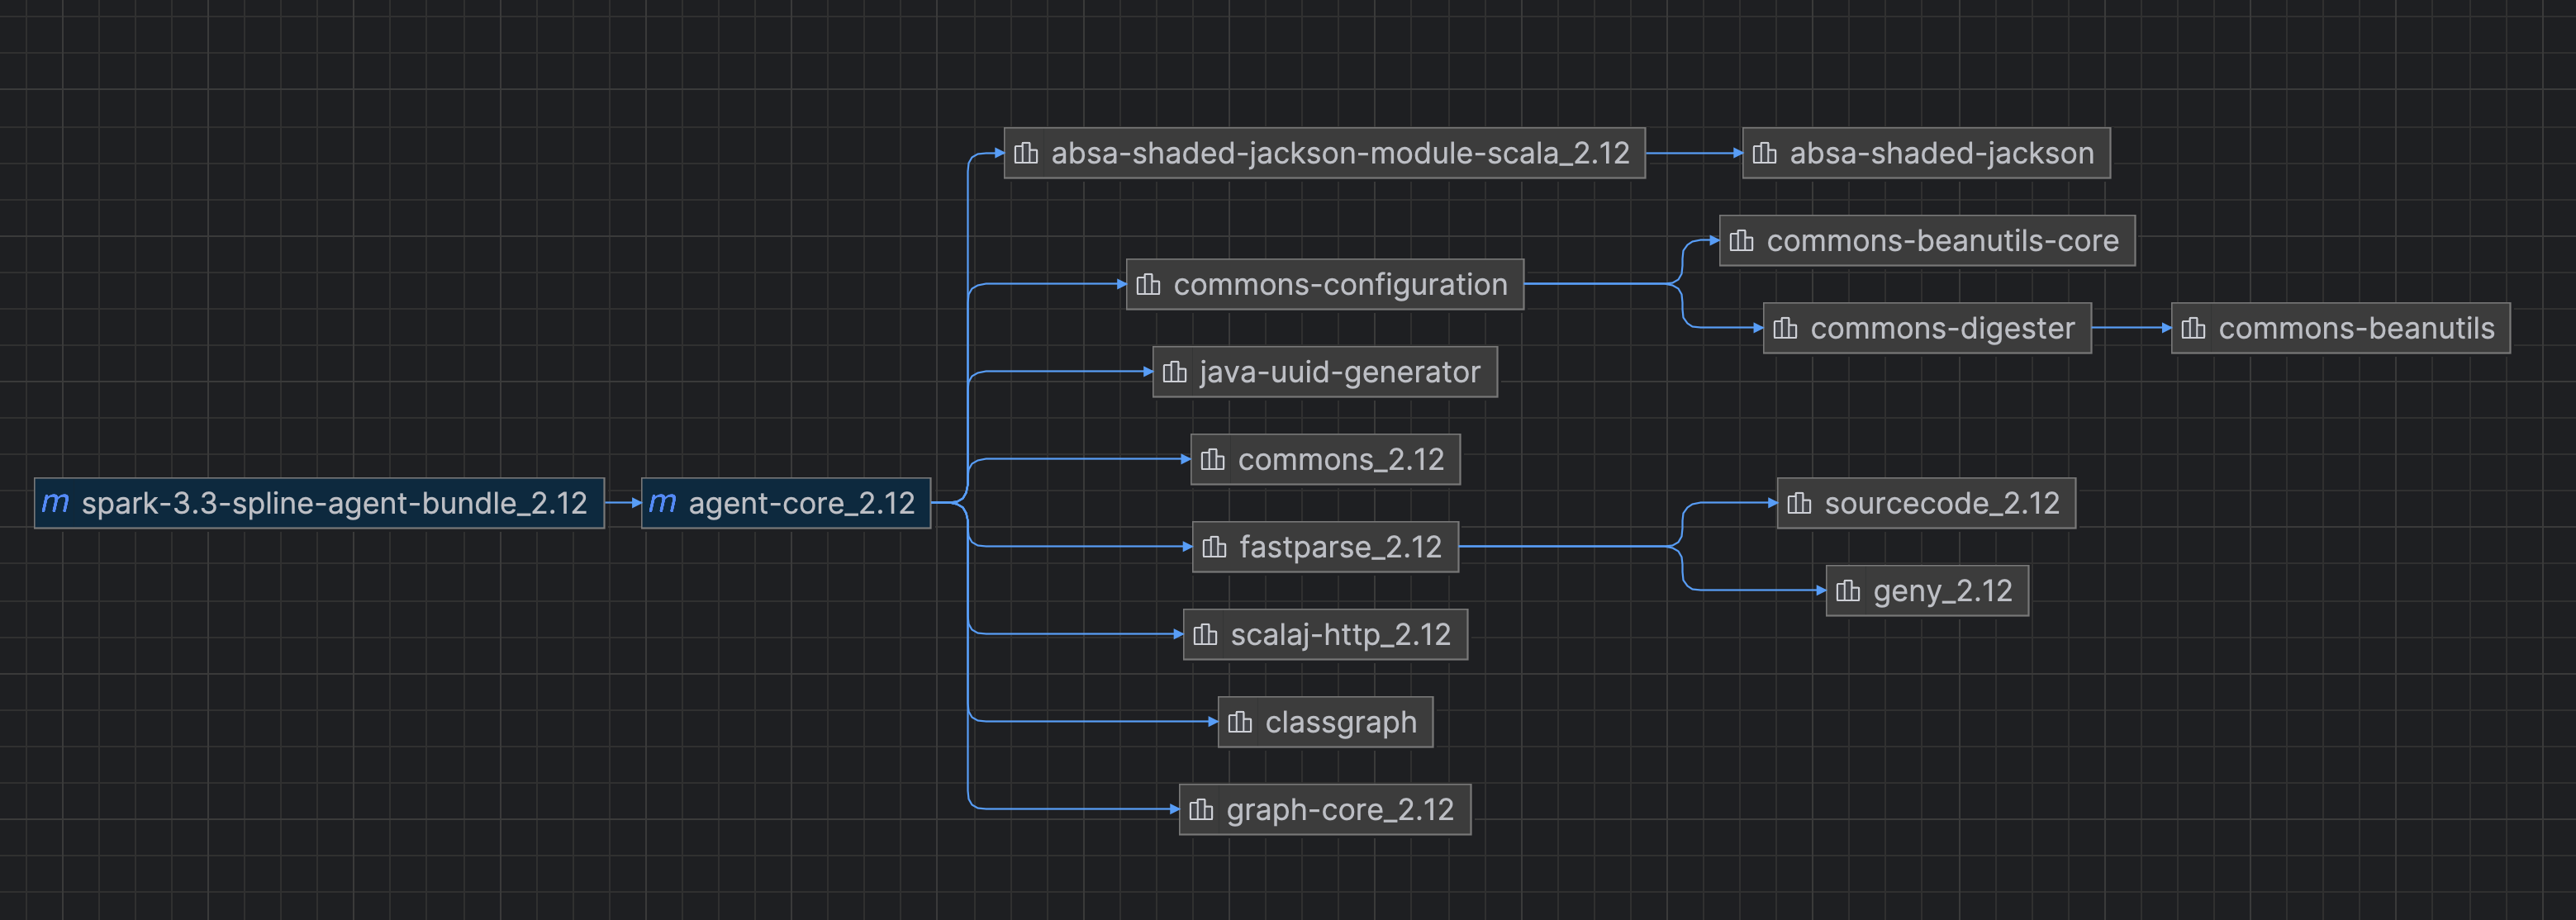Click the library icon on classgraph node

[x=1241, y=721]
